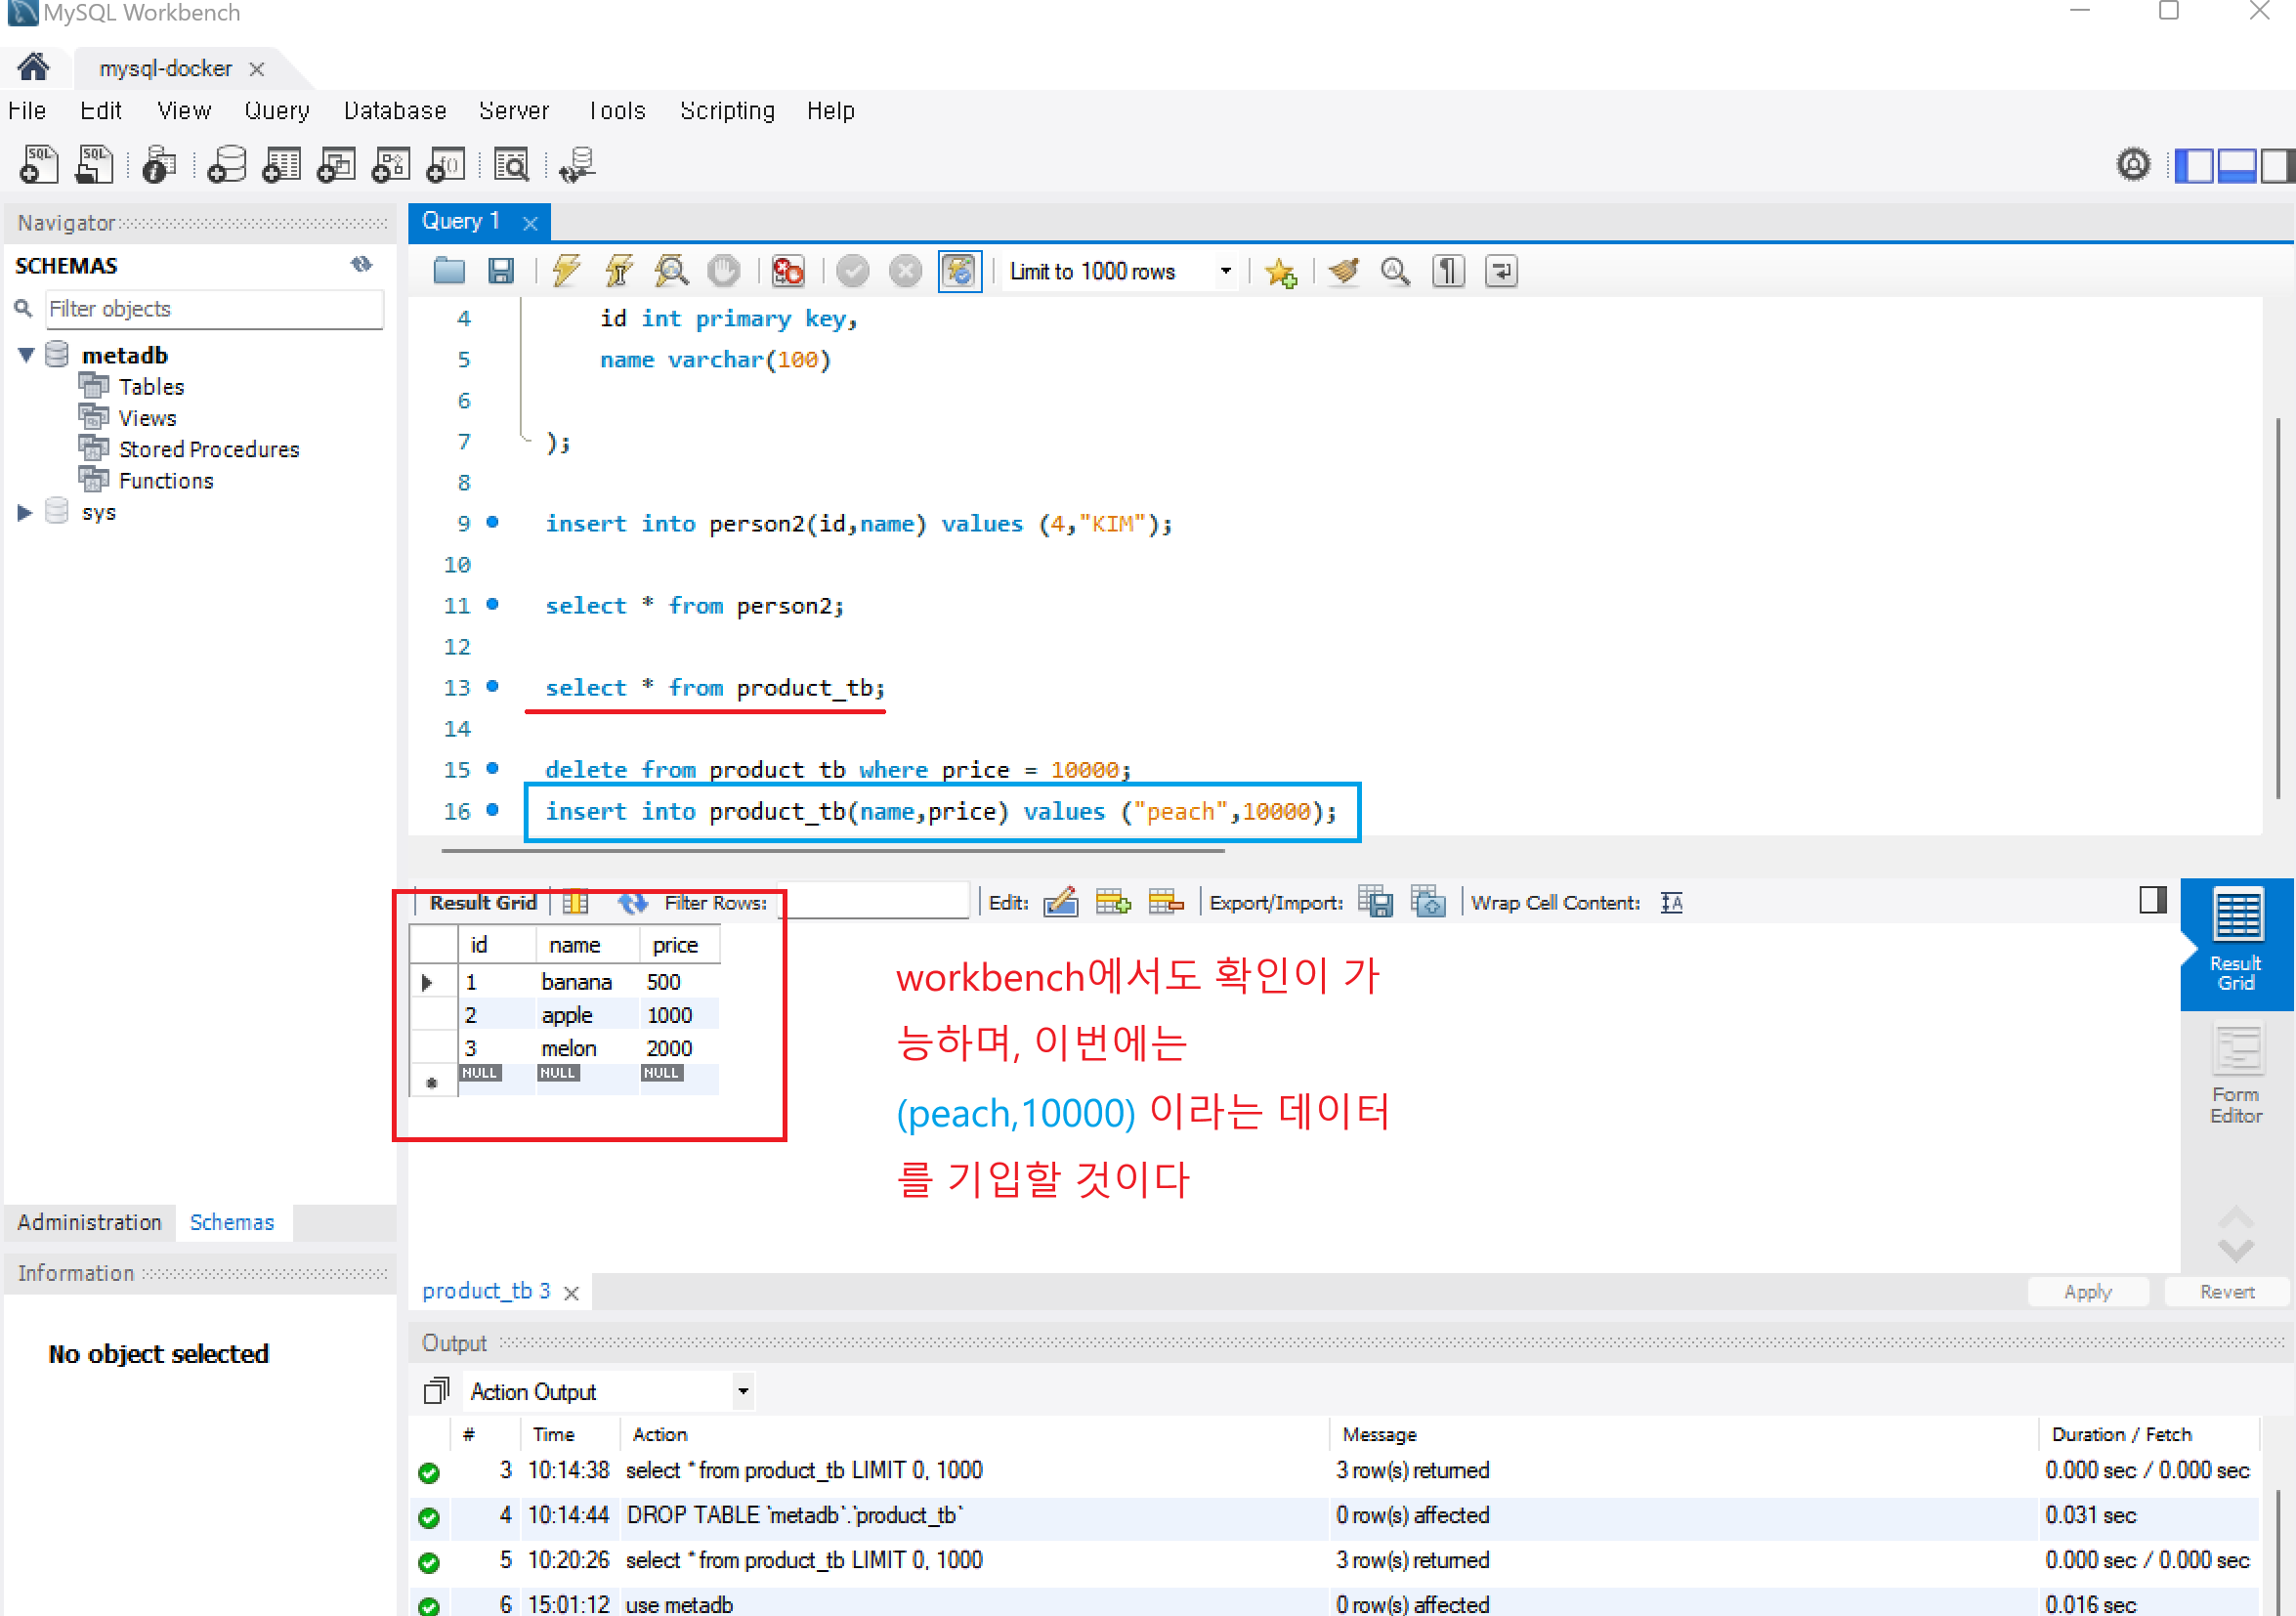Image resolution: width=2296 pixels, height=1616 pixels.
Task: Save the script with the floppy disk icon
Action: pyautogui.click(x=501, y=271)
